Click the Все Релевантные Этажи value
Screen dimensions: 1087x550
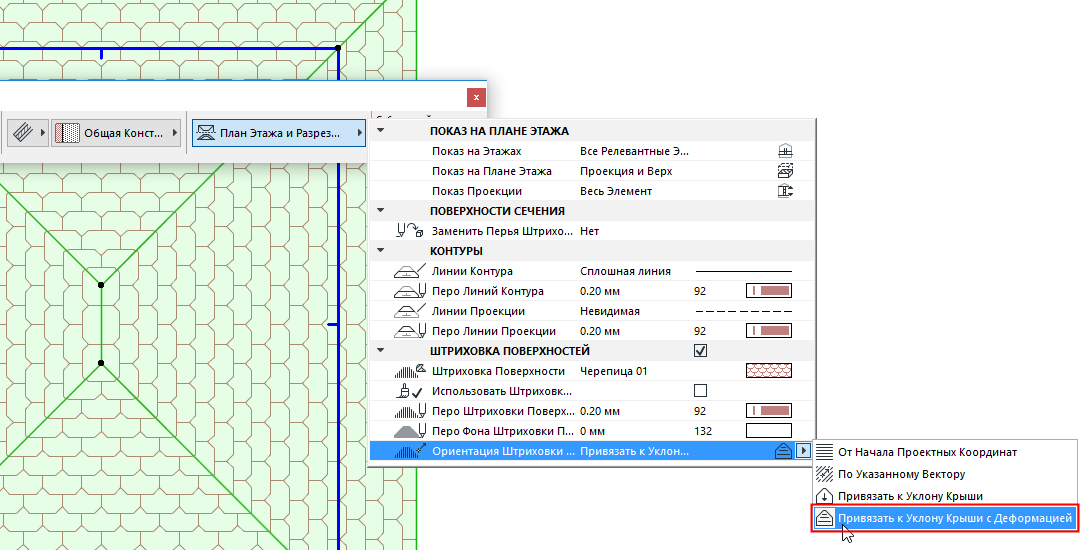click(634, 151)
